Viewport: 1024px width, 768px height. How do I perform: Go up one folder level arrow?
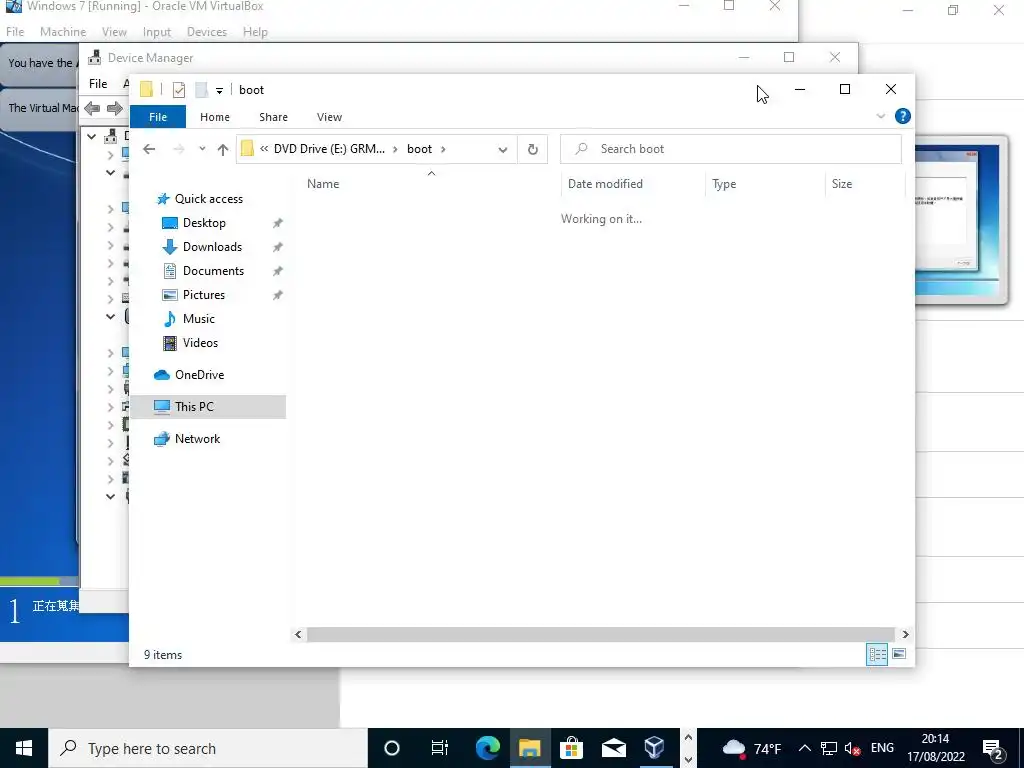[223, 150]
